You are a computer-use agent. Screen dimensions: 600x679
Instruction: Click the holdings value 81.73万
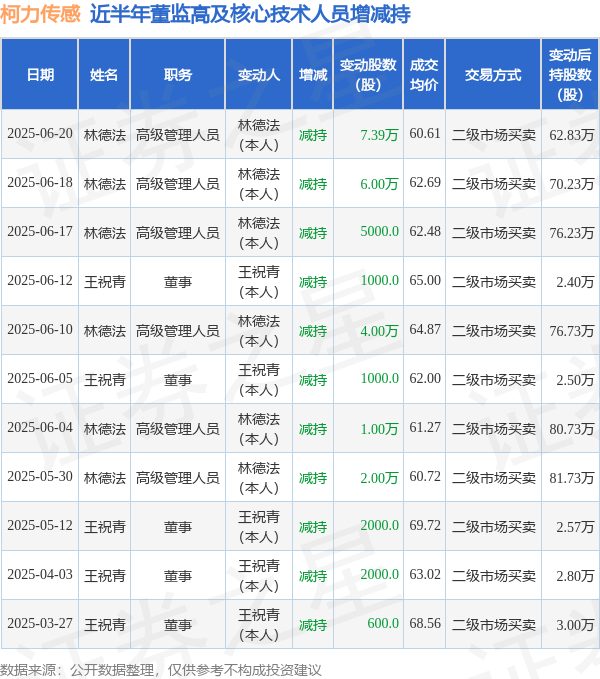(x=571, y=477)
